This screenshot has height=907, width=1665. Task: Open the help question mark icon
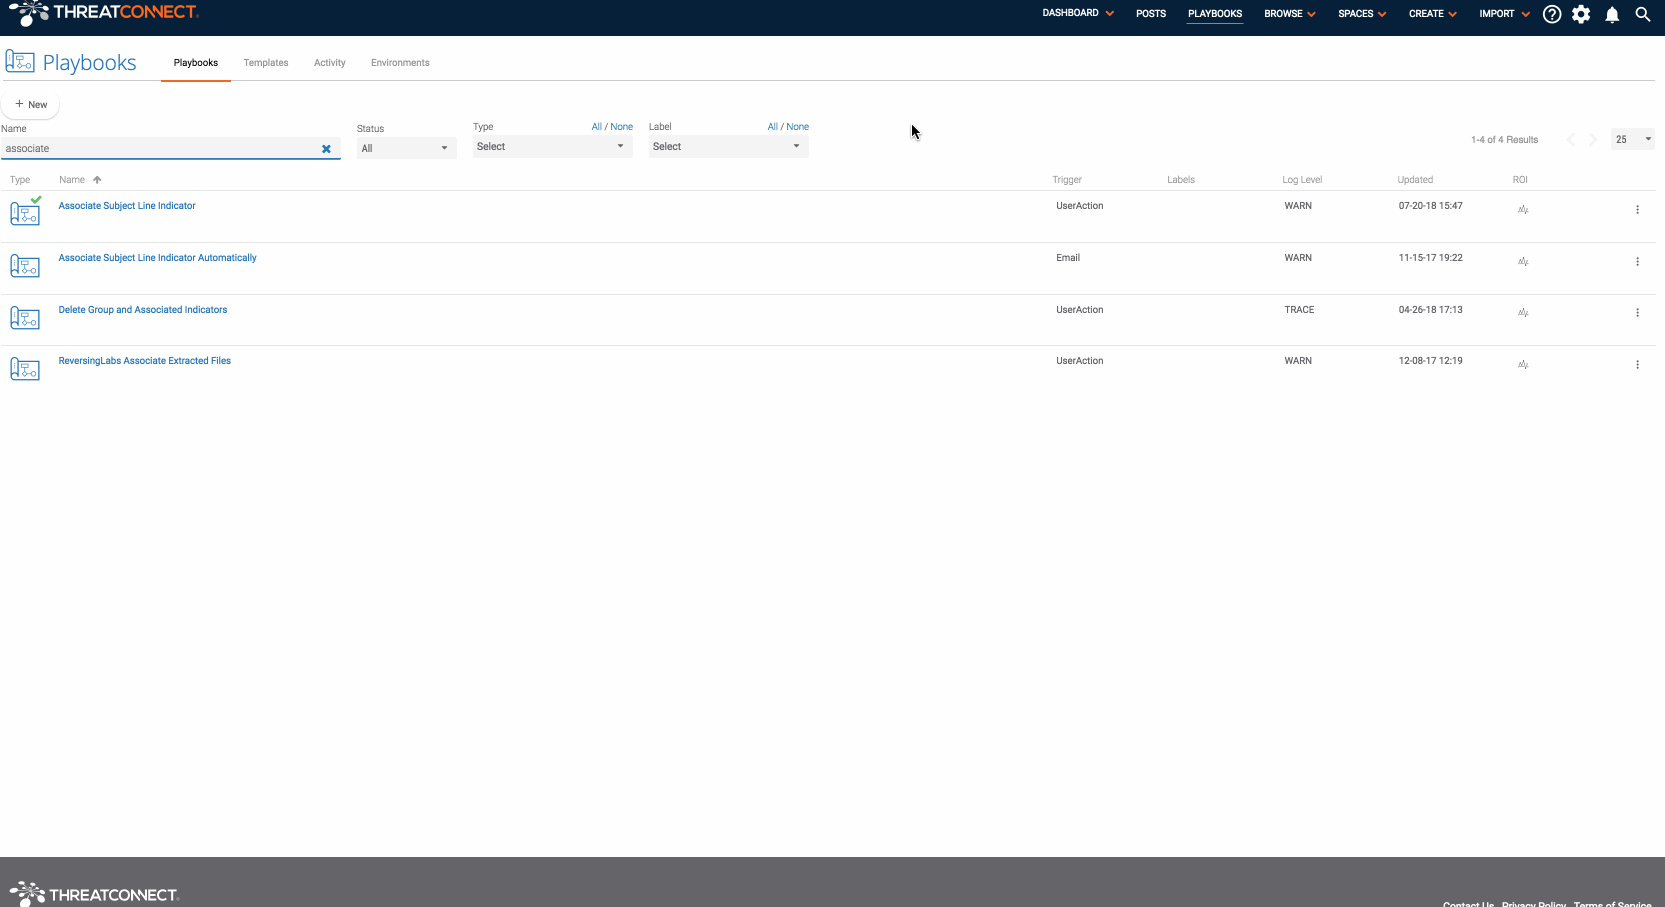1551,14
